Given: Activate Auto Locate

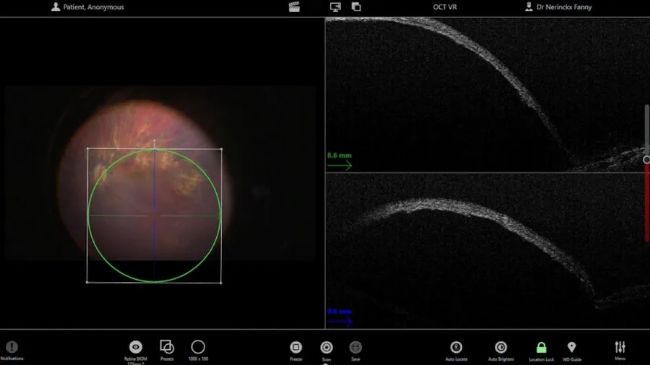Looking at the screenshot, I should click(456, 347).
